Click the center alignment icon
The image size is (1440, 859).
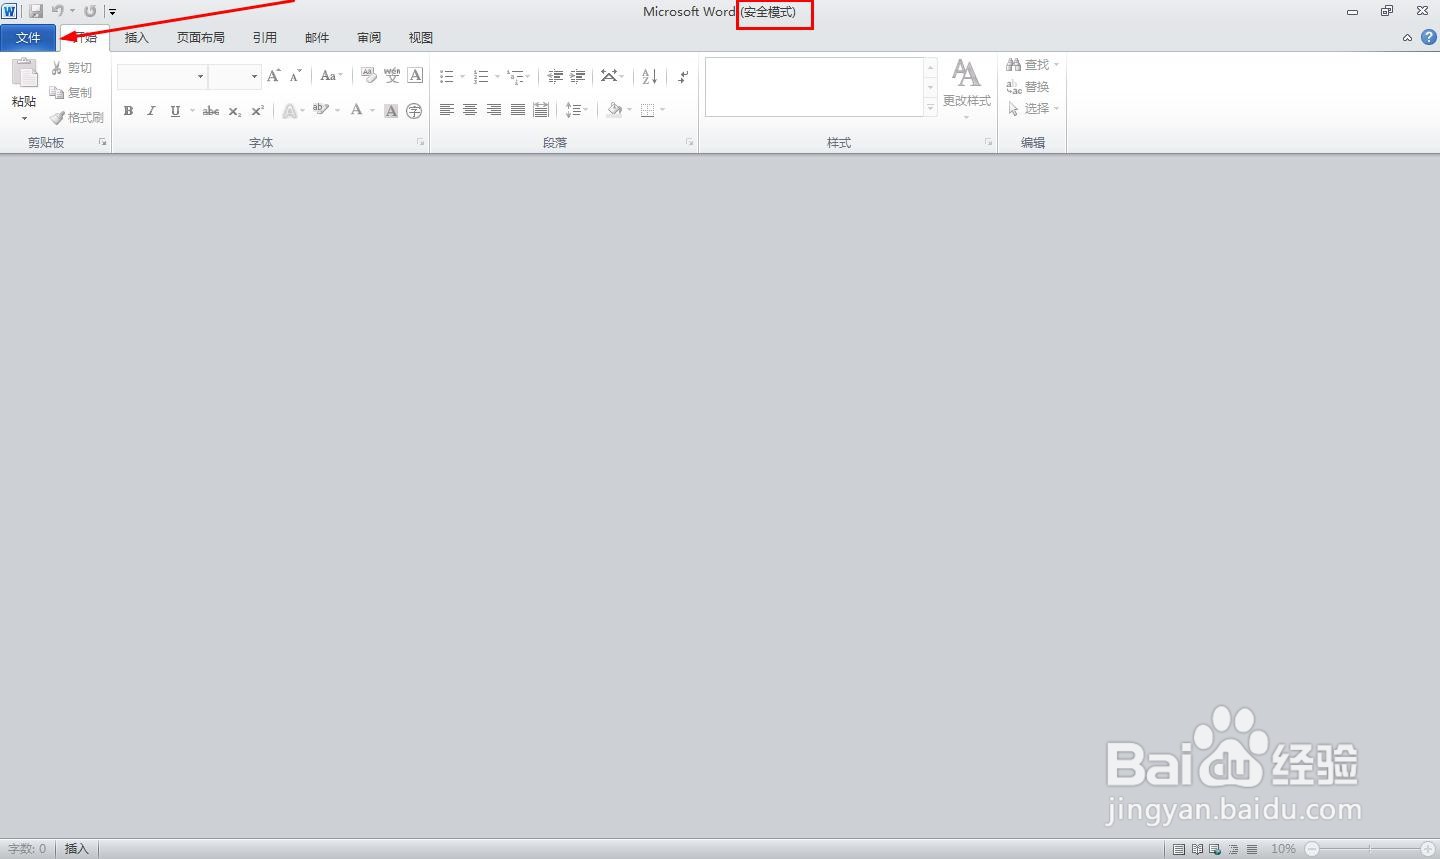(x=470, y=110)
